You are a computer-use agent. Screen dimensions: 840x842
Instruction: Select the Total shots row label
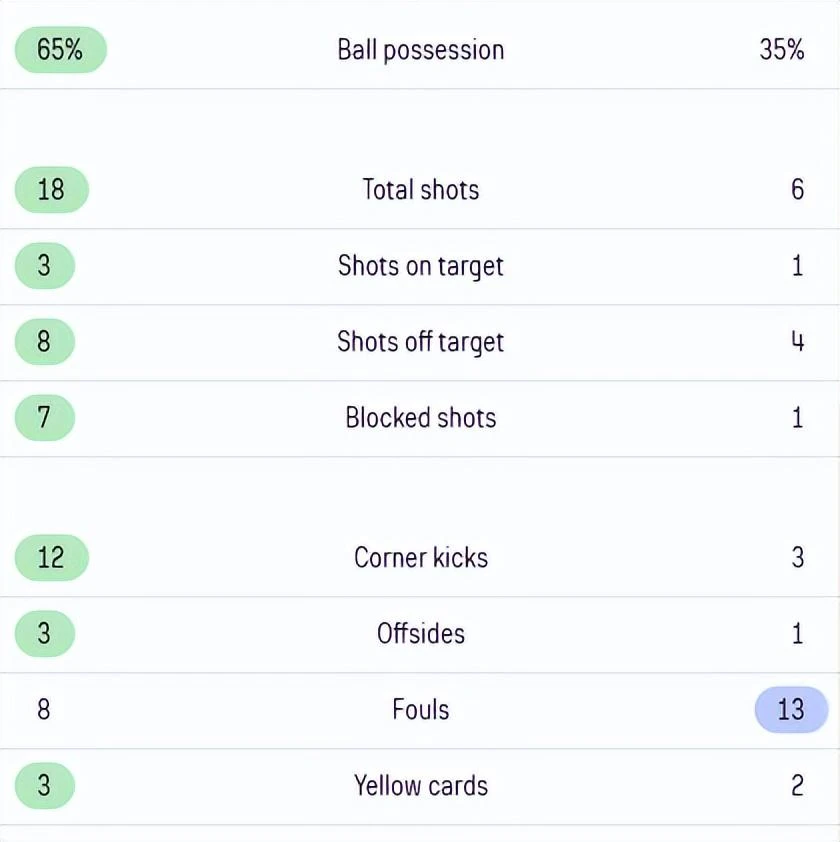click(421, 190)
